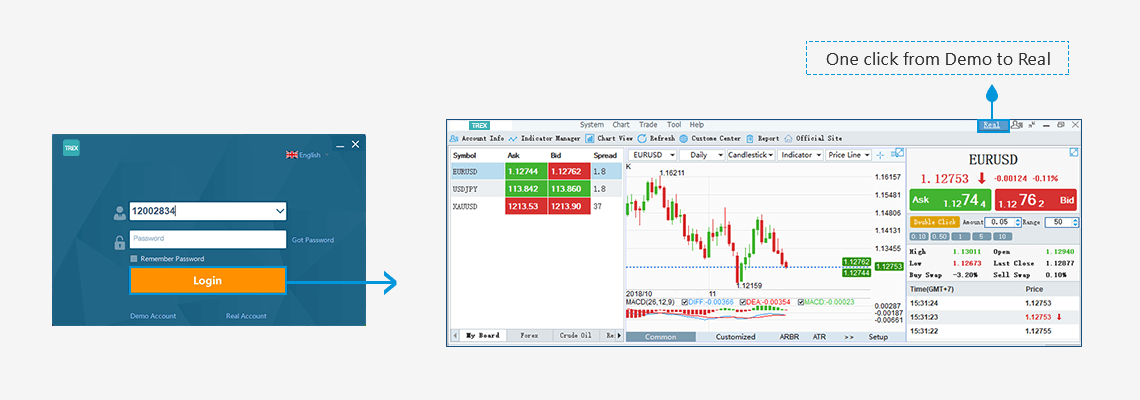Open the Price Line dropdown
This screenshot has width=1140, height=400.
point(848,155)
